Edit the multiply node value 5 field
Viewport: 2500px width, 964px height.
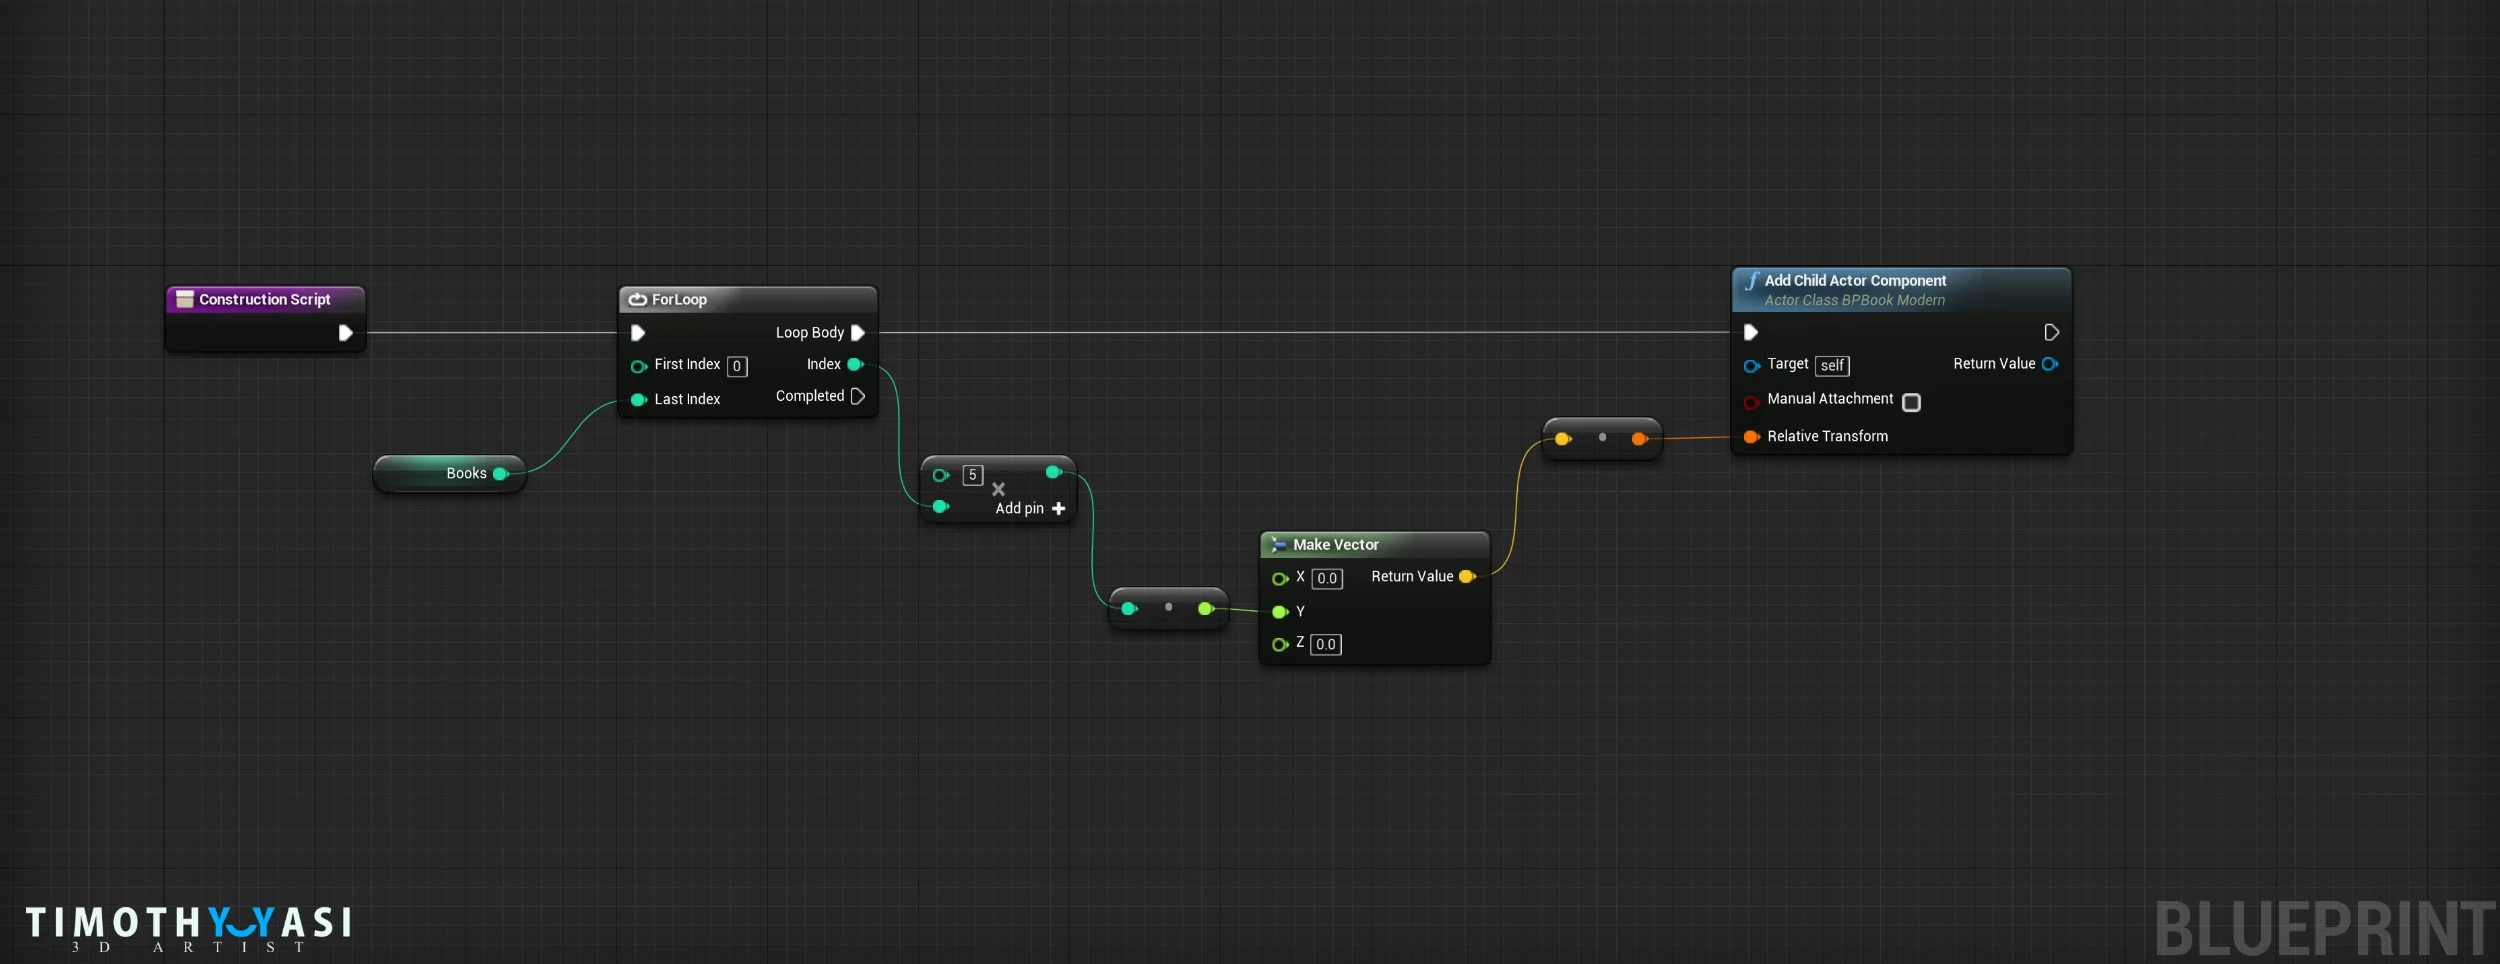point(973,475)
